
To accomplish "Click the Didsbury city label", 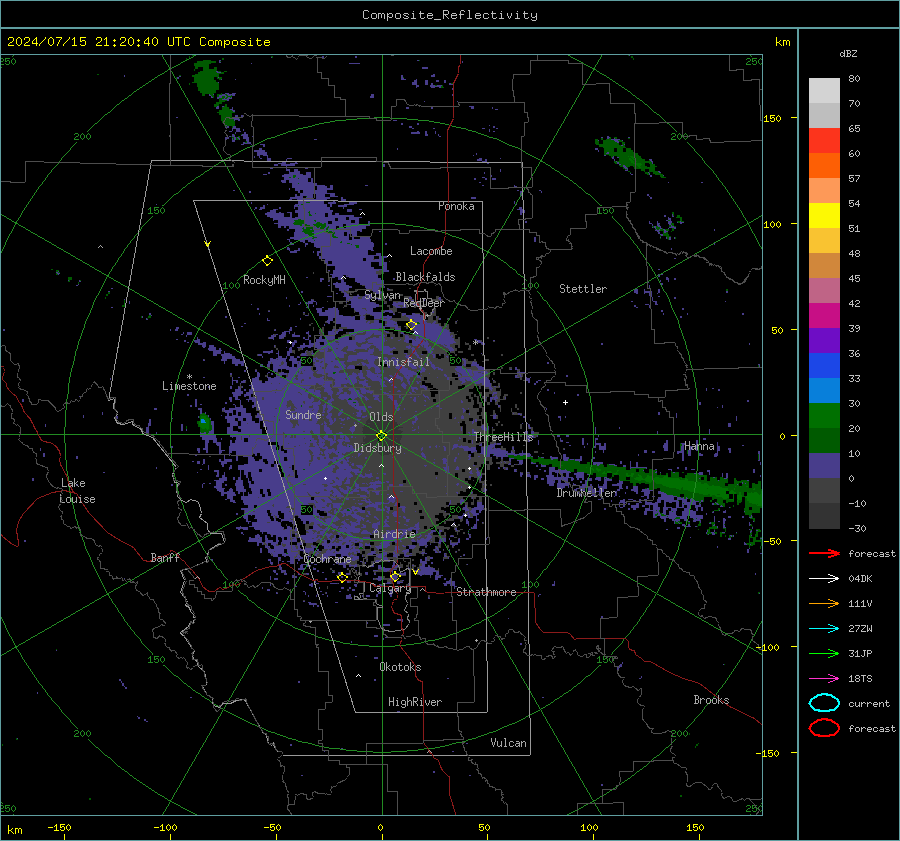I will pyautogui.click(x=377, y=448).
